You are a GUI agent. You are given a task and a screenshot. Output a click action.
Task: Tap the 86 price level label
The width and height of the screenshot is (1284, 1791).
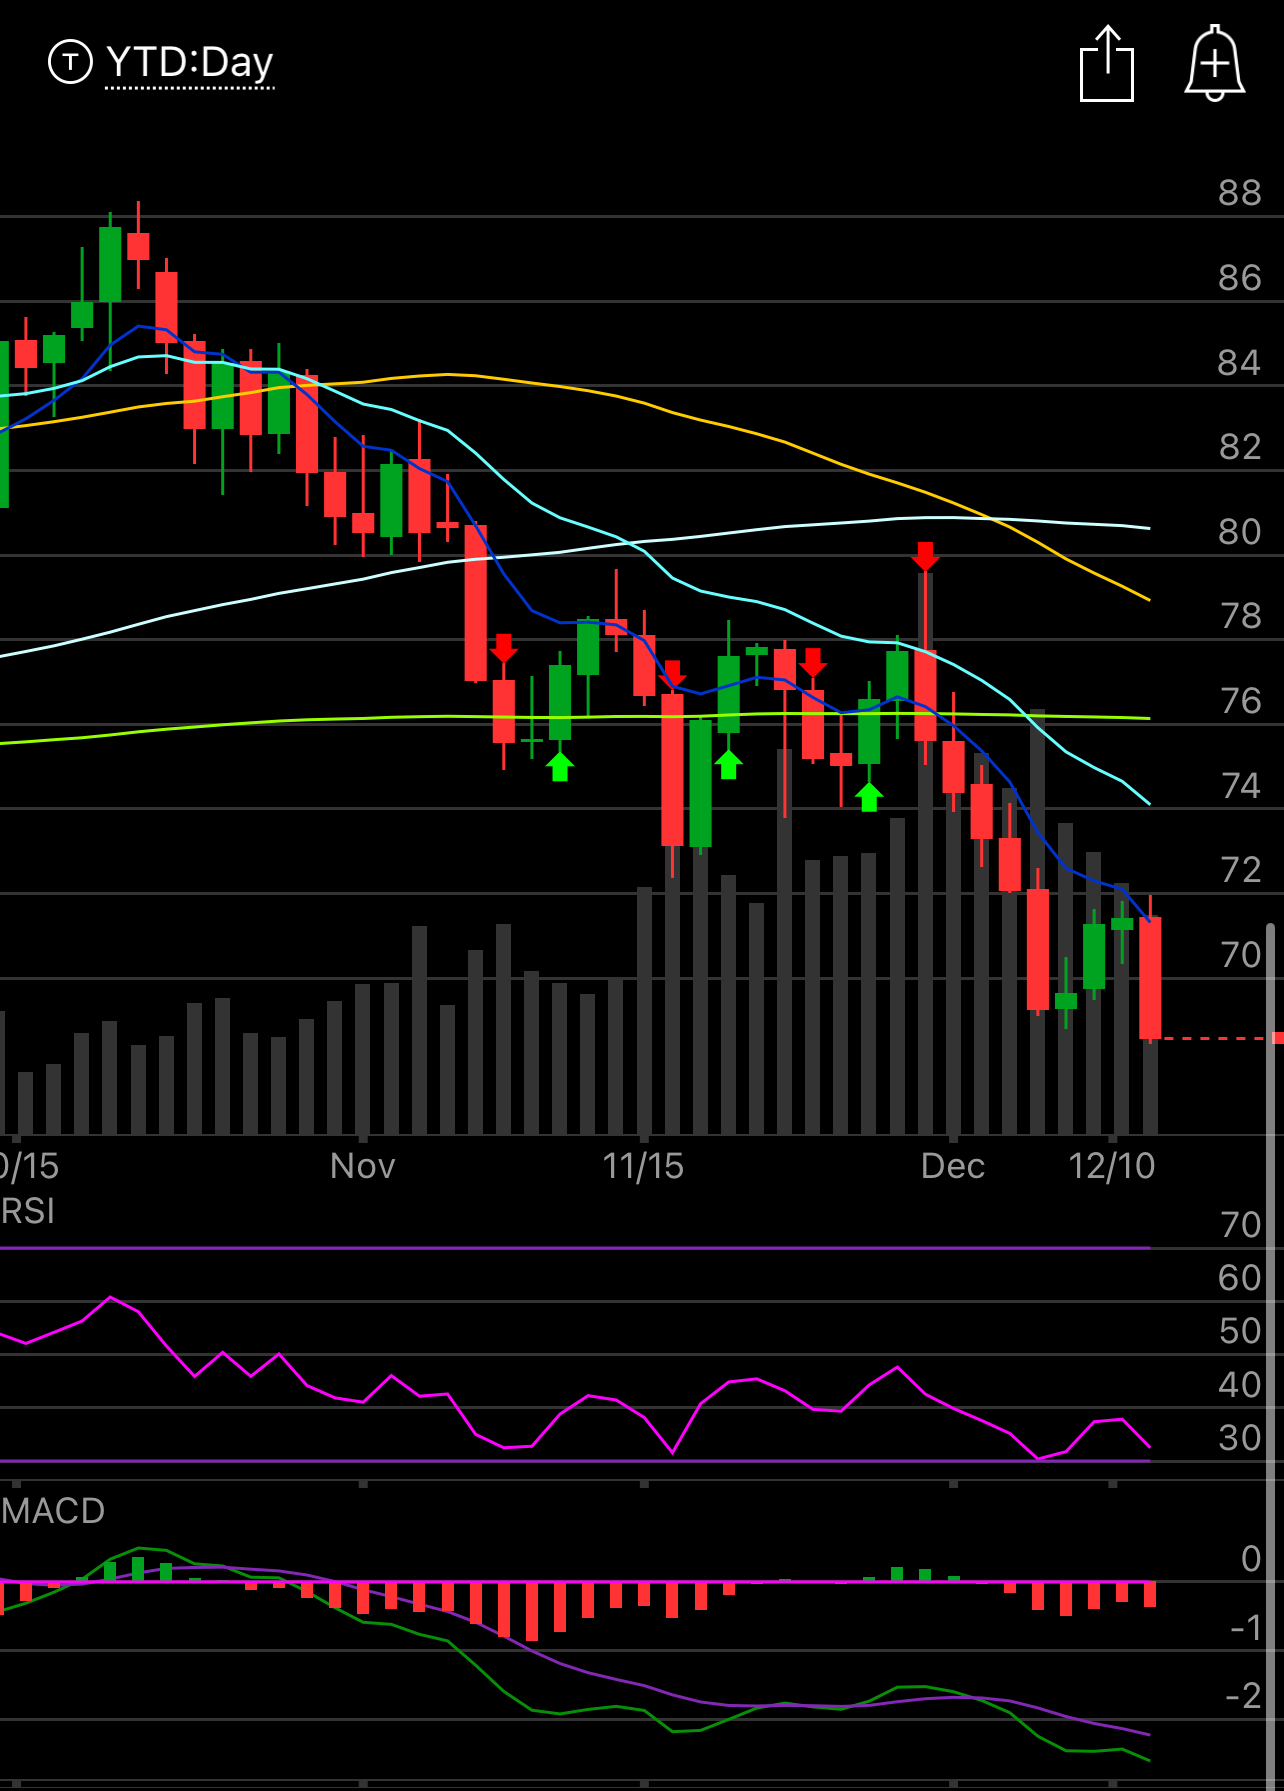point(1240,278)
